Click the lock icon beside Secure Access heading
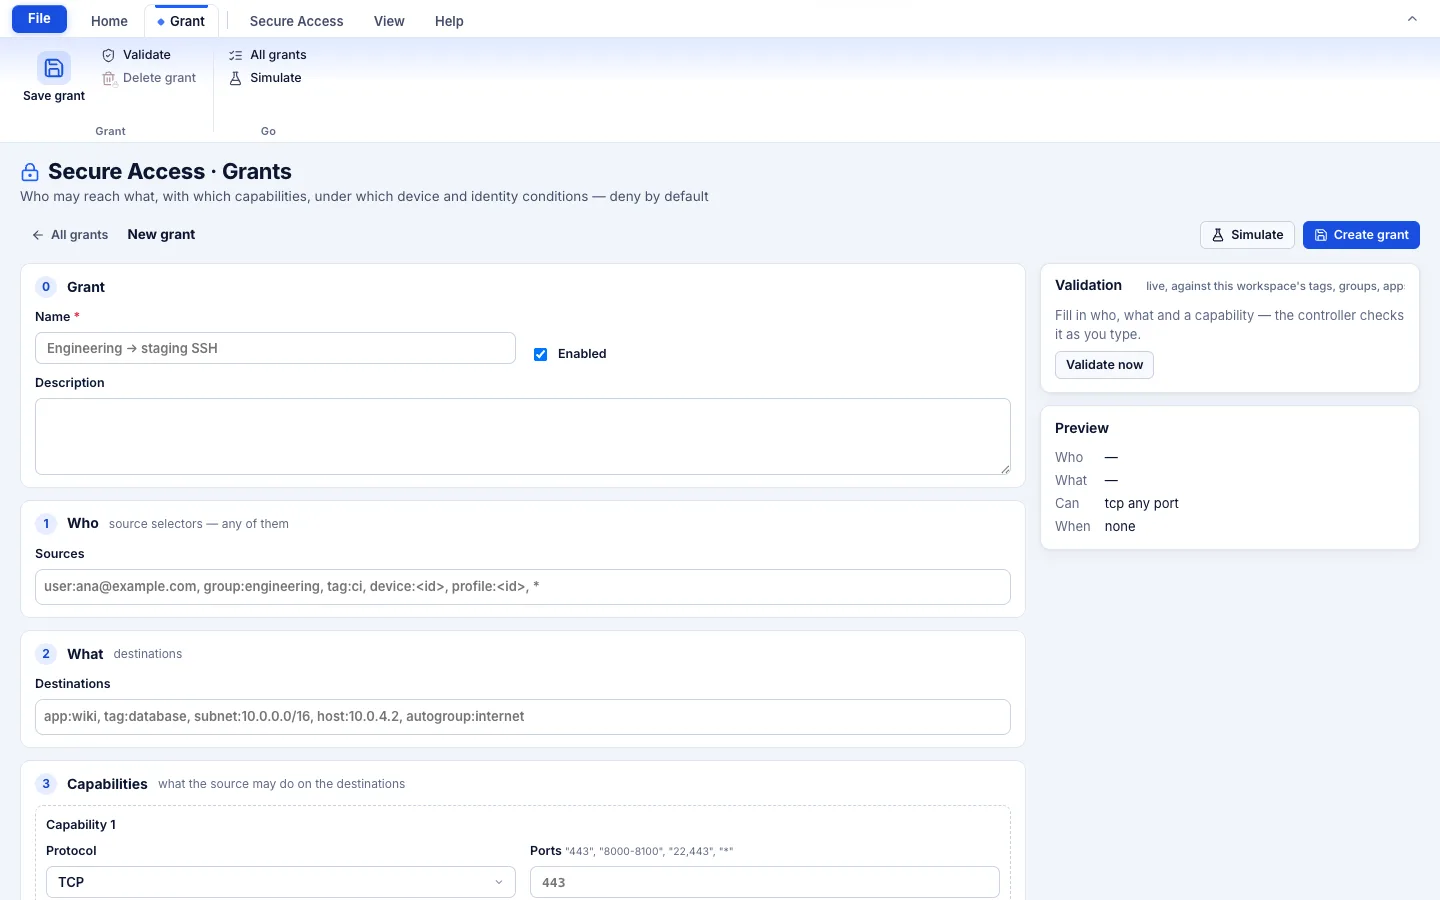 (x=30, y=172)
